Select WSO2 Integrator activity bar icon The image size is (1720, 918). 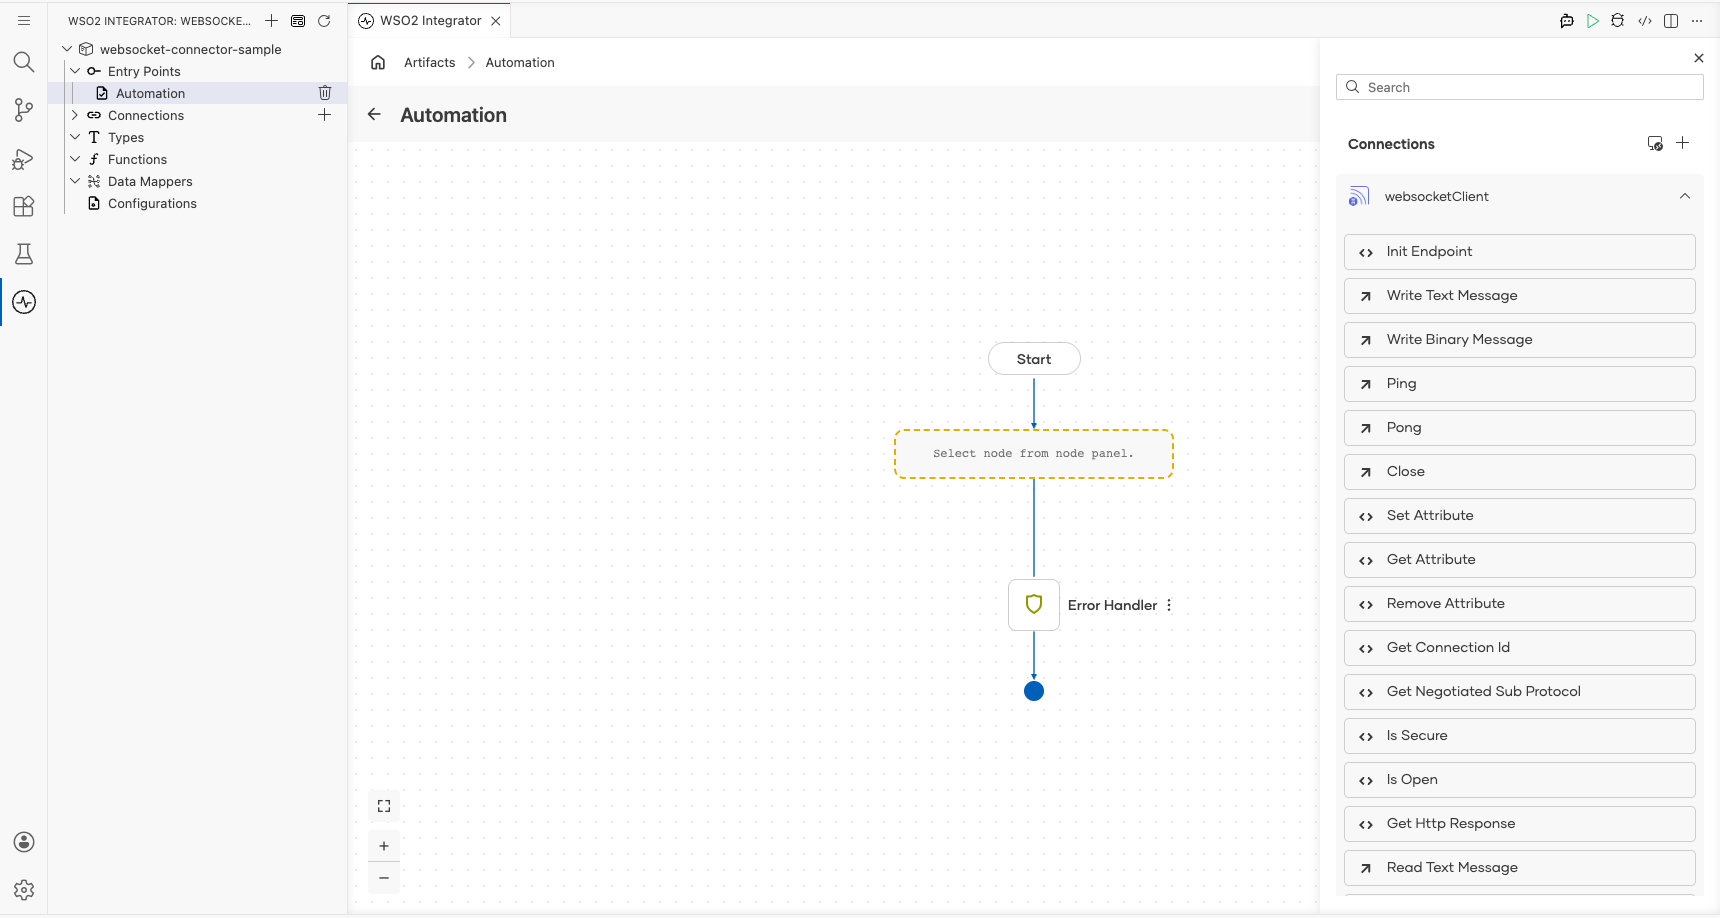tap(24, 302)
